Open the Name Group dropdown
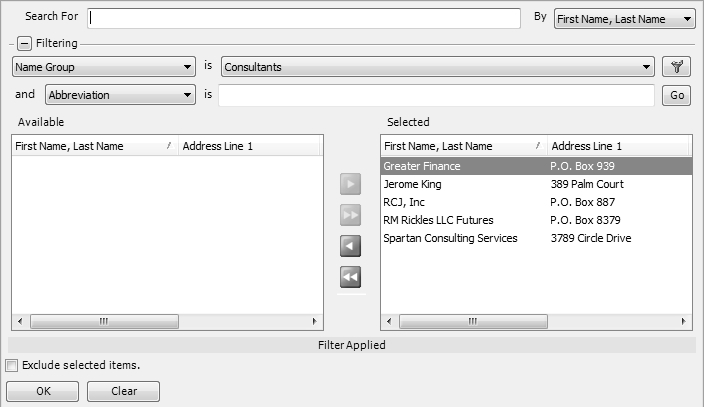This screenshot has height=407, width=704. pyautogui.click(x=103, y=67)
